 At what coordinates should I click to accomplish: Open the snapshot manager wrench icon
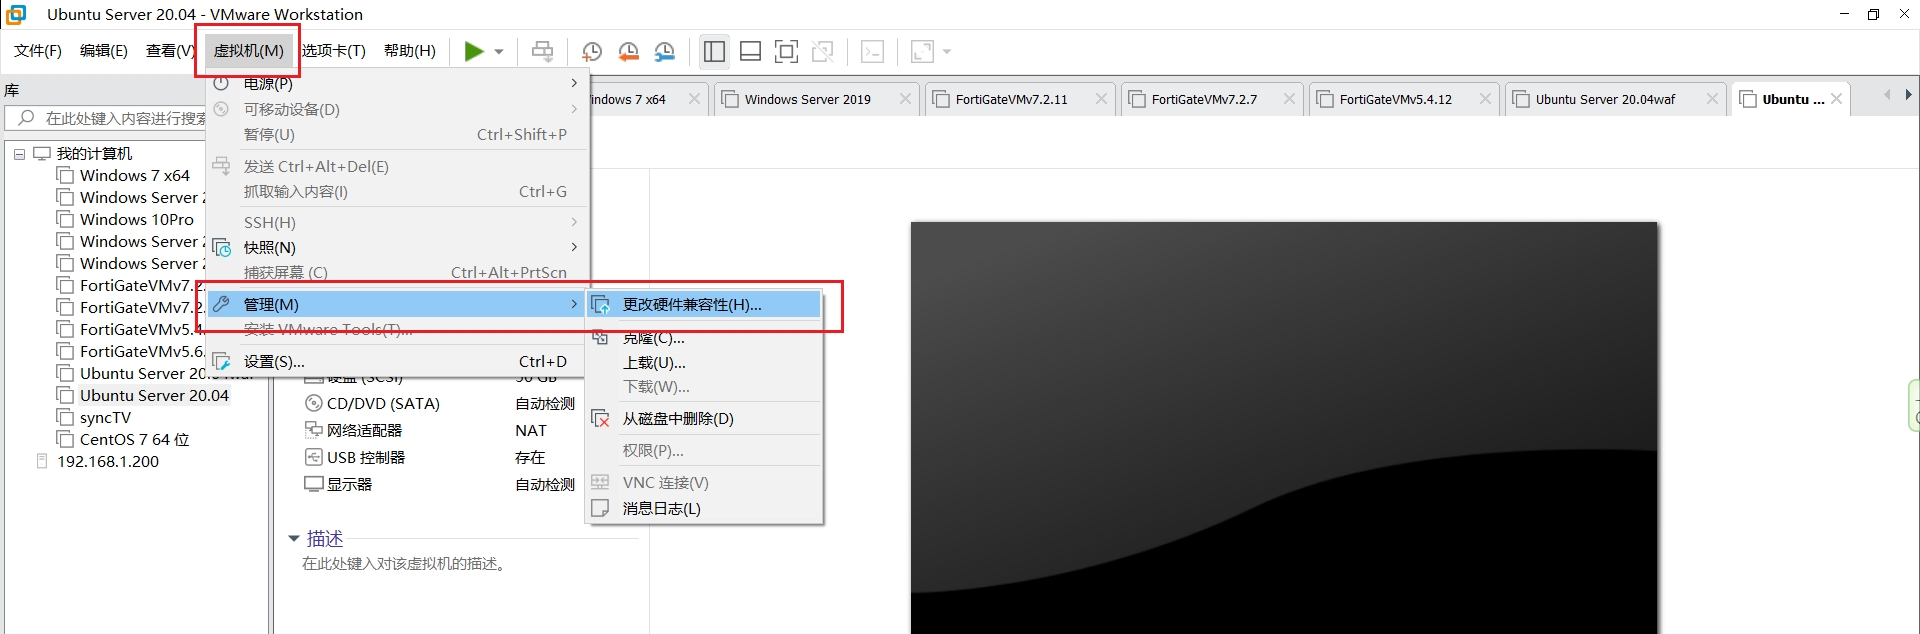click(665, 52)
